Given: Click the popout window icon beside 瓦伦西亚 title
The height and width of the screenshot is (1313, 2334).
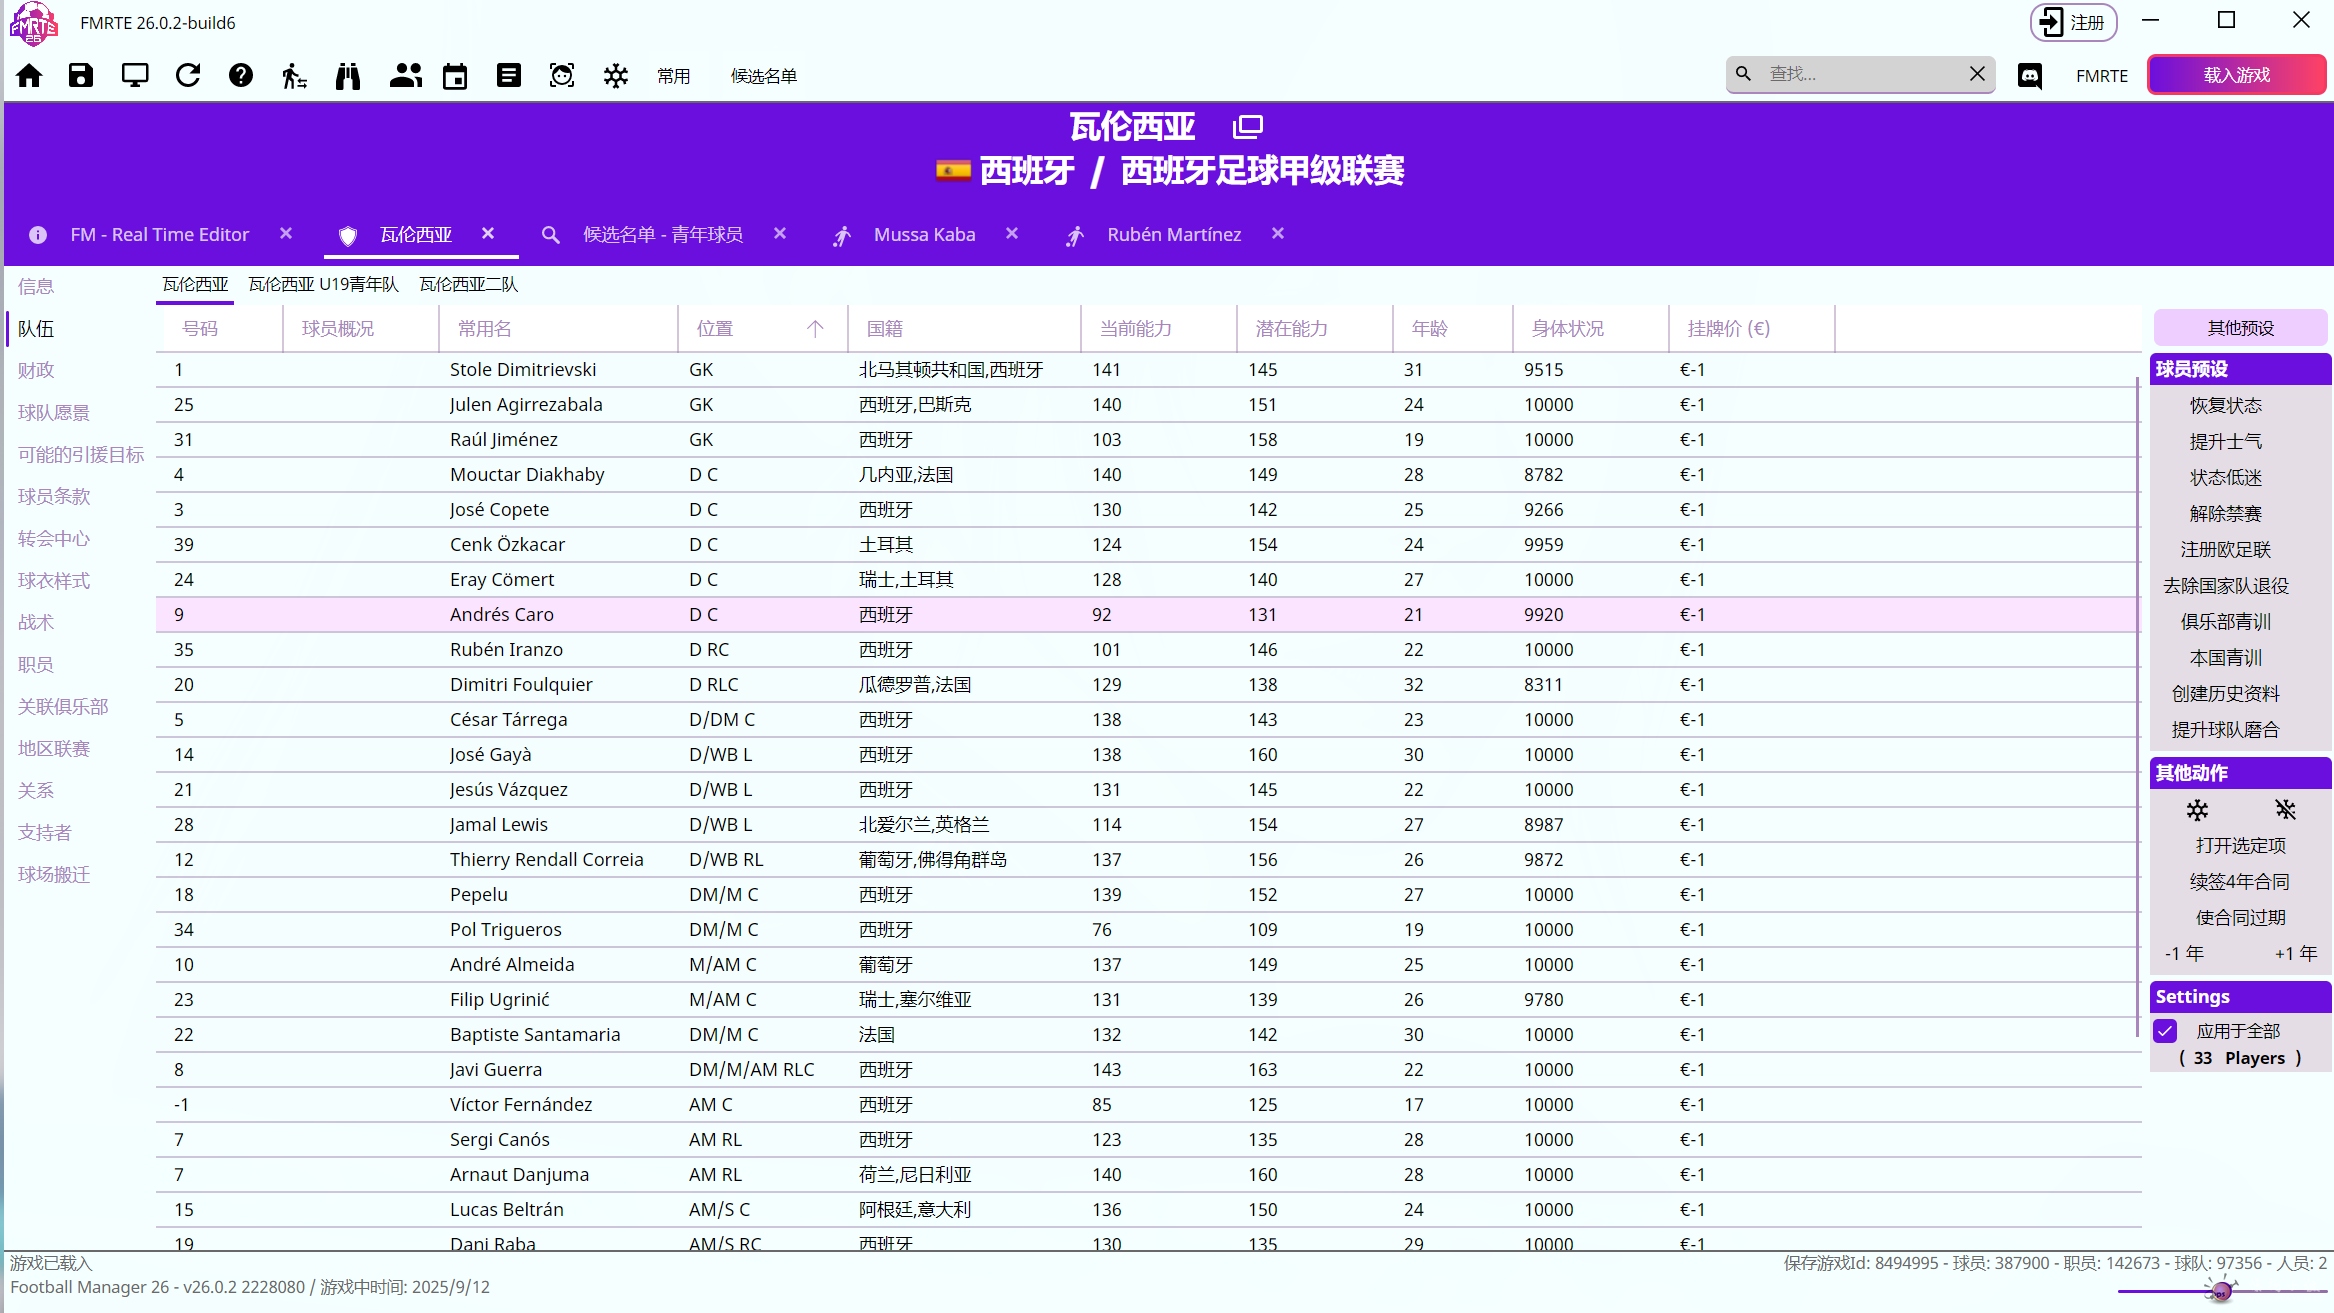Looking at the screenshot, I should pos(1248,127).
